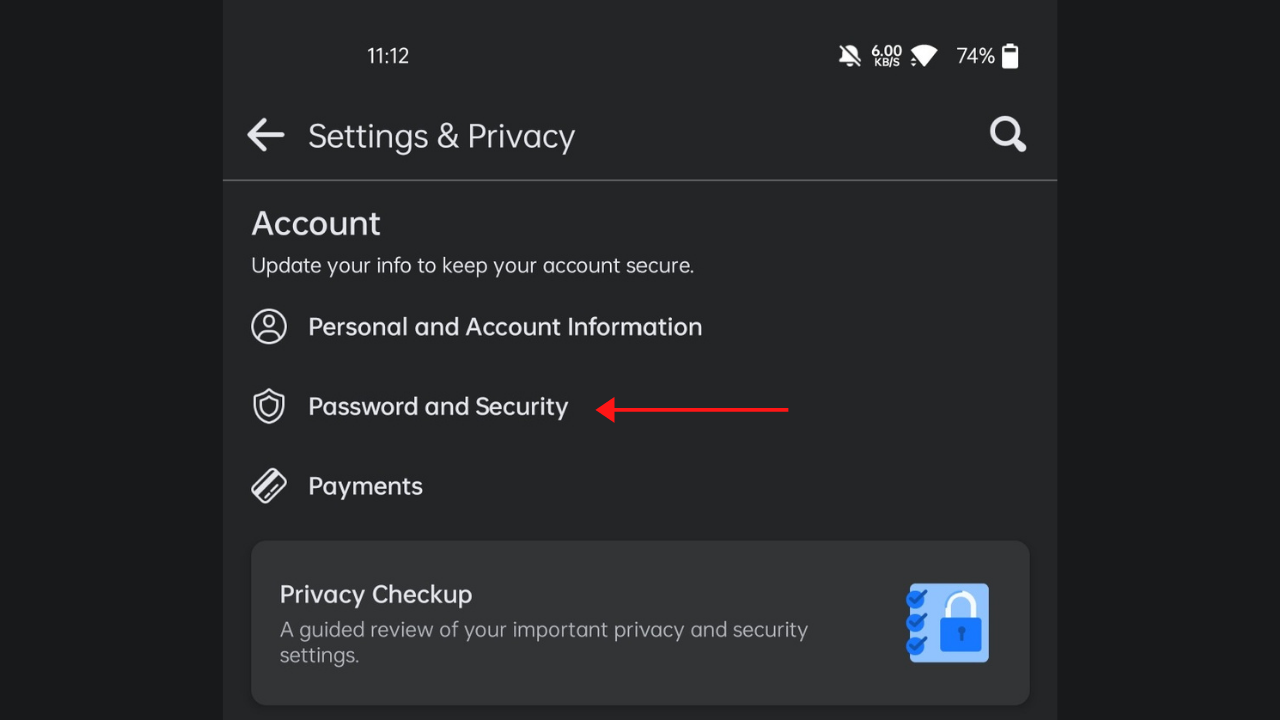Tap the back arrow icon

tap(266, 135)
